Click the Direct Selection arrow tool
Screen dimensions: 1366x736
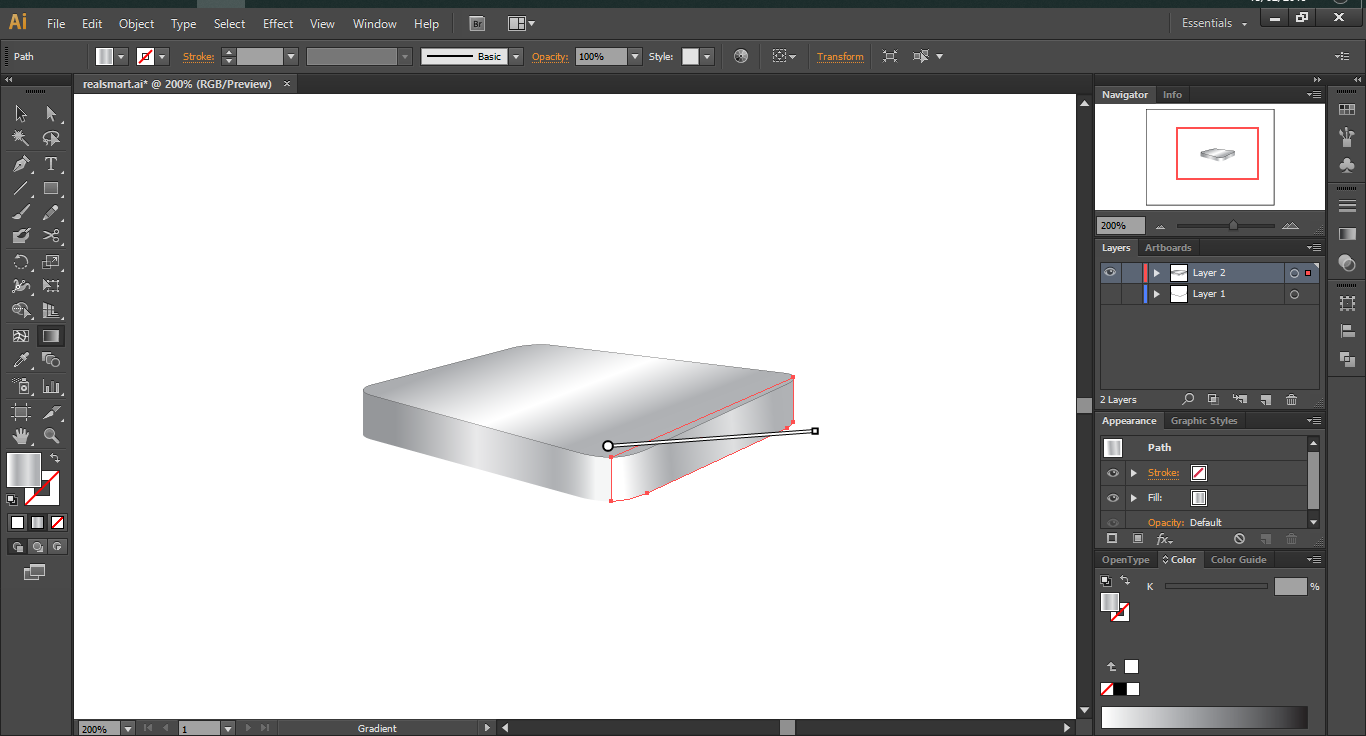(51, 114)
